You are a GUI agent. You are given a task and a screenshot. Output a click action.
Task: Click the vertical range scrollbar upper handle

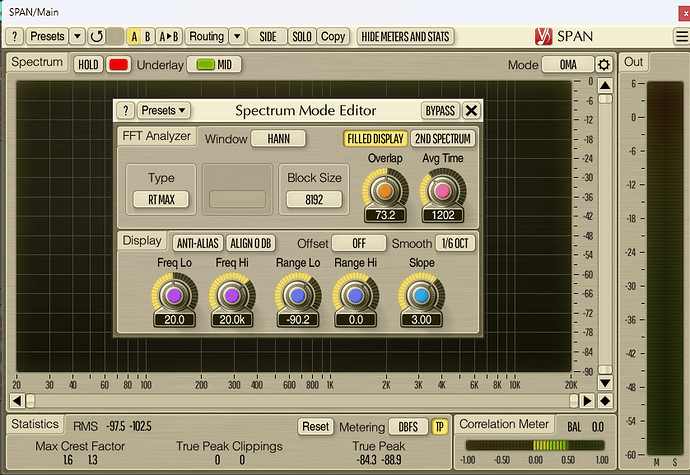[x=605, y=99]
